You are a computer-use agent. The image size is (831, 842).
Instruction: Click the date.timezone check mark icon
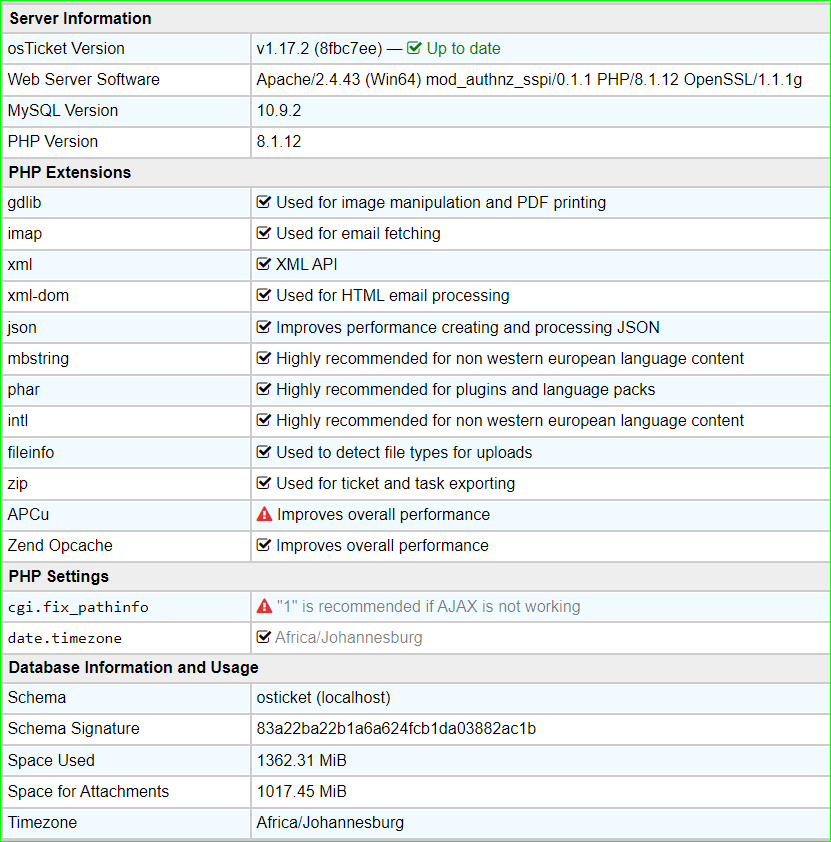[x=264, y=637]
